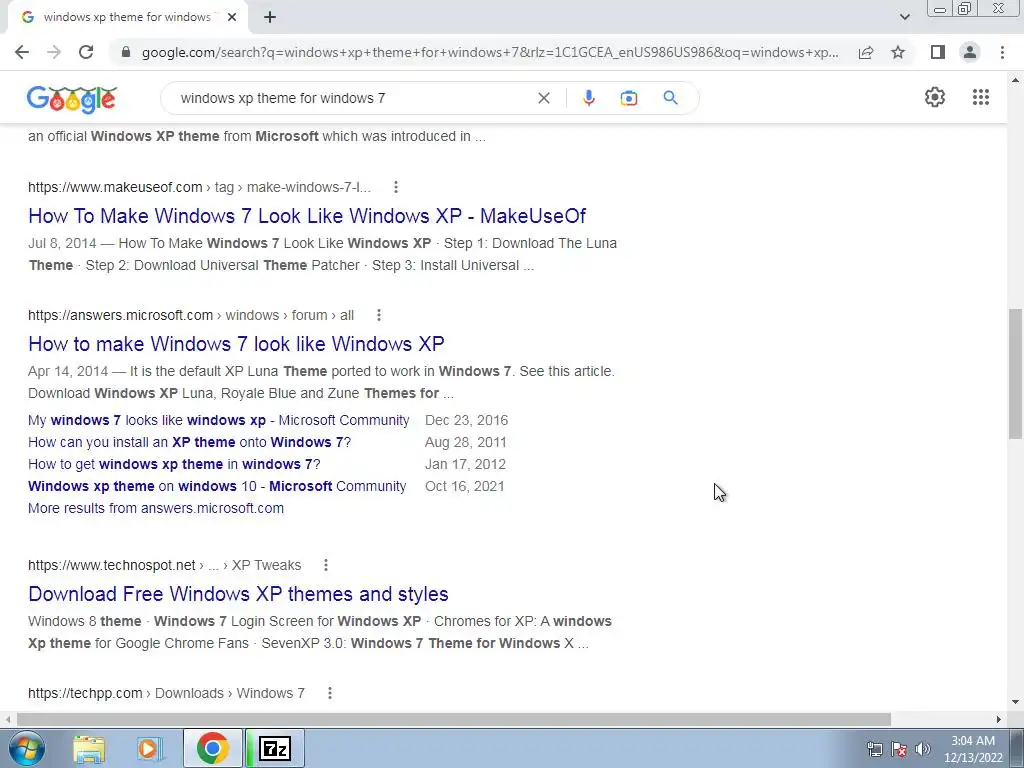
Task: Bookmark this tab with the star icon
Action: click(x=898, y=52)
